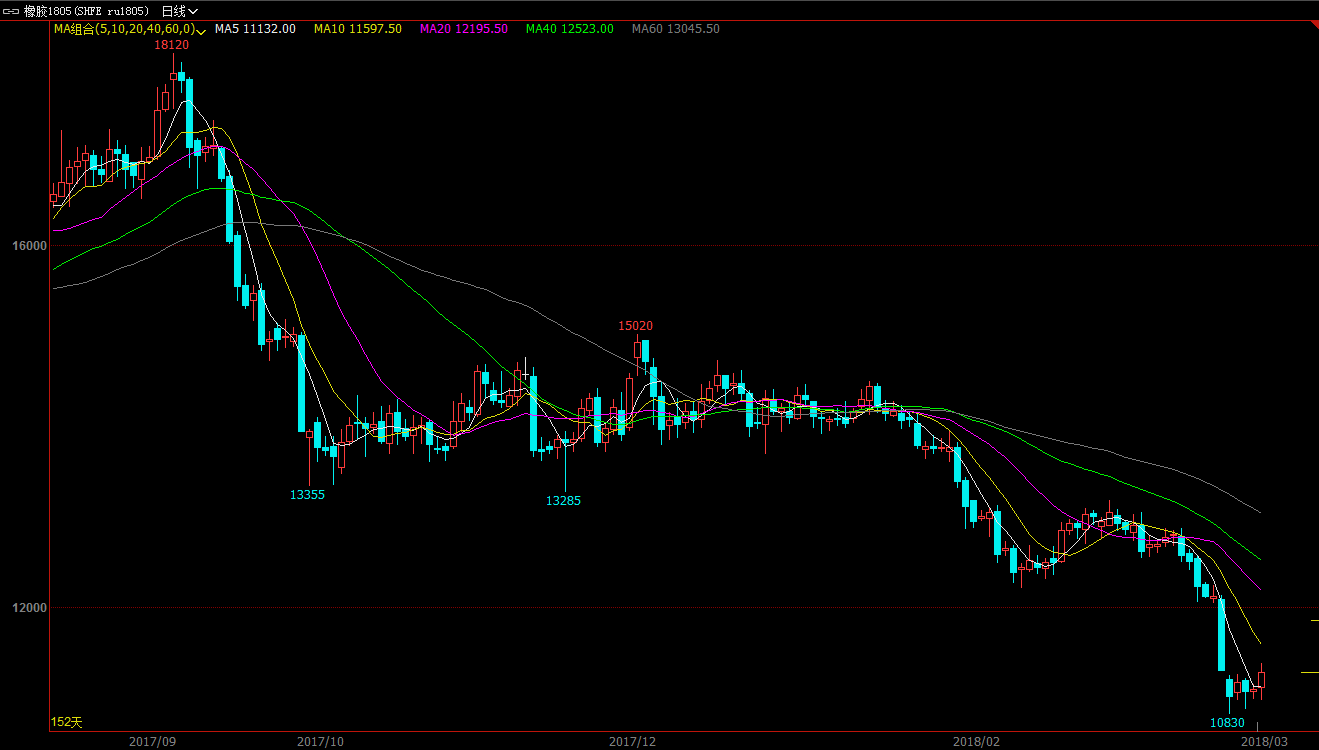The width and height of the screenshot is (1319, 750).
Task: Click the MA10 11597.50 value label
Action: coord(358,29)
